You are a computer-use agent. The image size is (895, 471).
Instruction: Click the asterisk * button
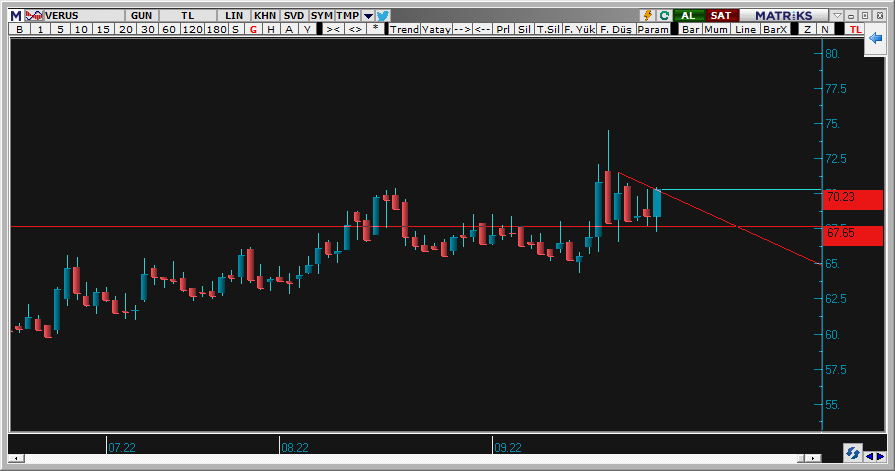(x=375, y=29)
